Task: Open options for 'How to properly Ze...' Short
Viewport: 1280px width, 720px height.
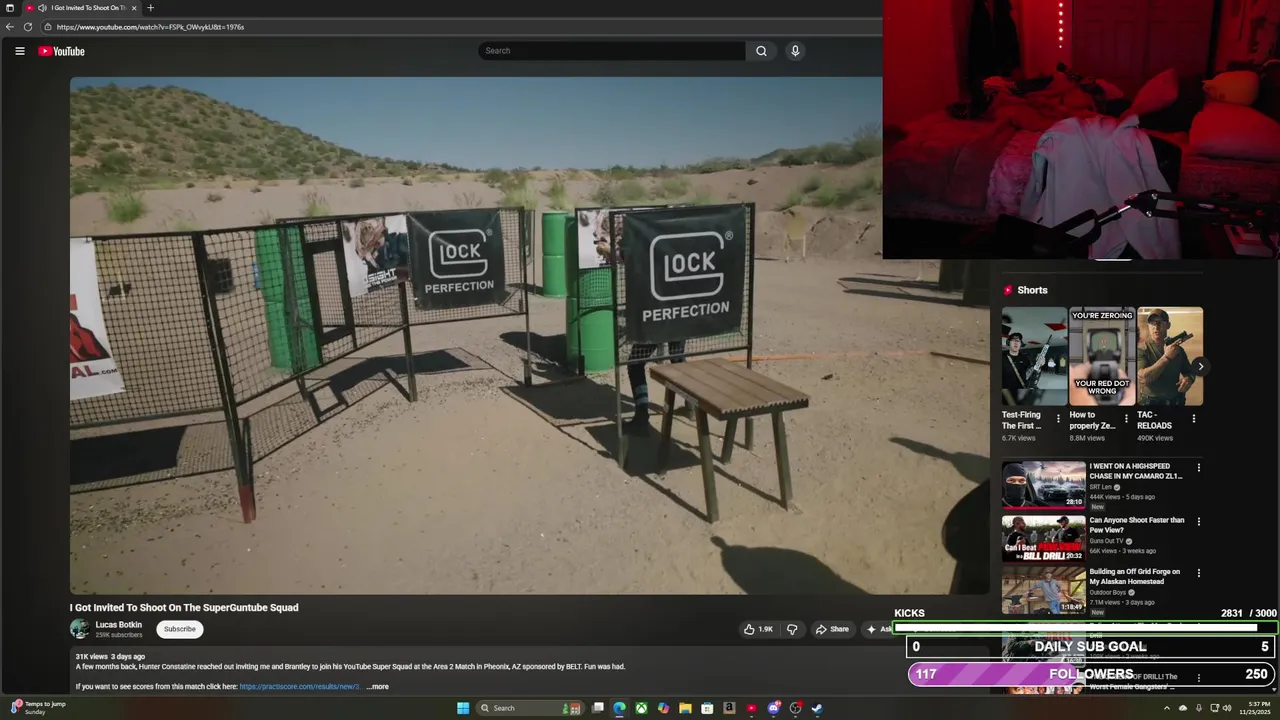Action: tap(1126, 419)
